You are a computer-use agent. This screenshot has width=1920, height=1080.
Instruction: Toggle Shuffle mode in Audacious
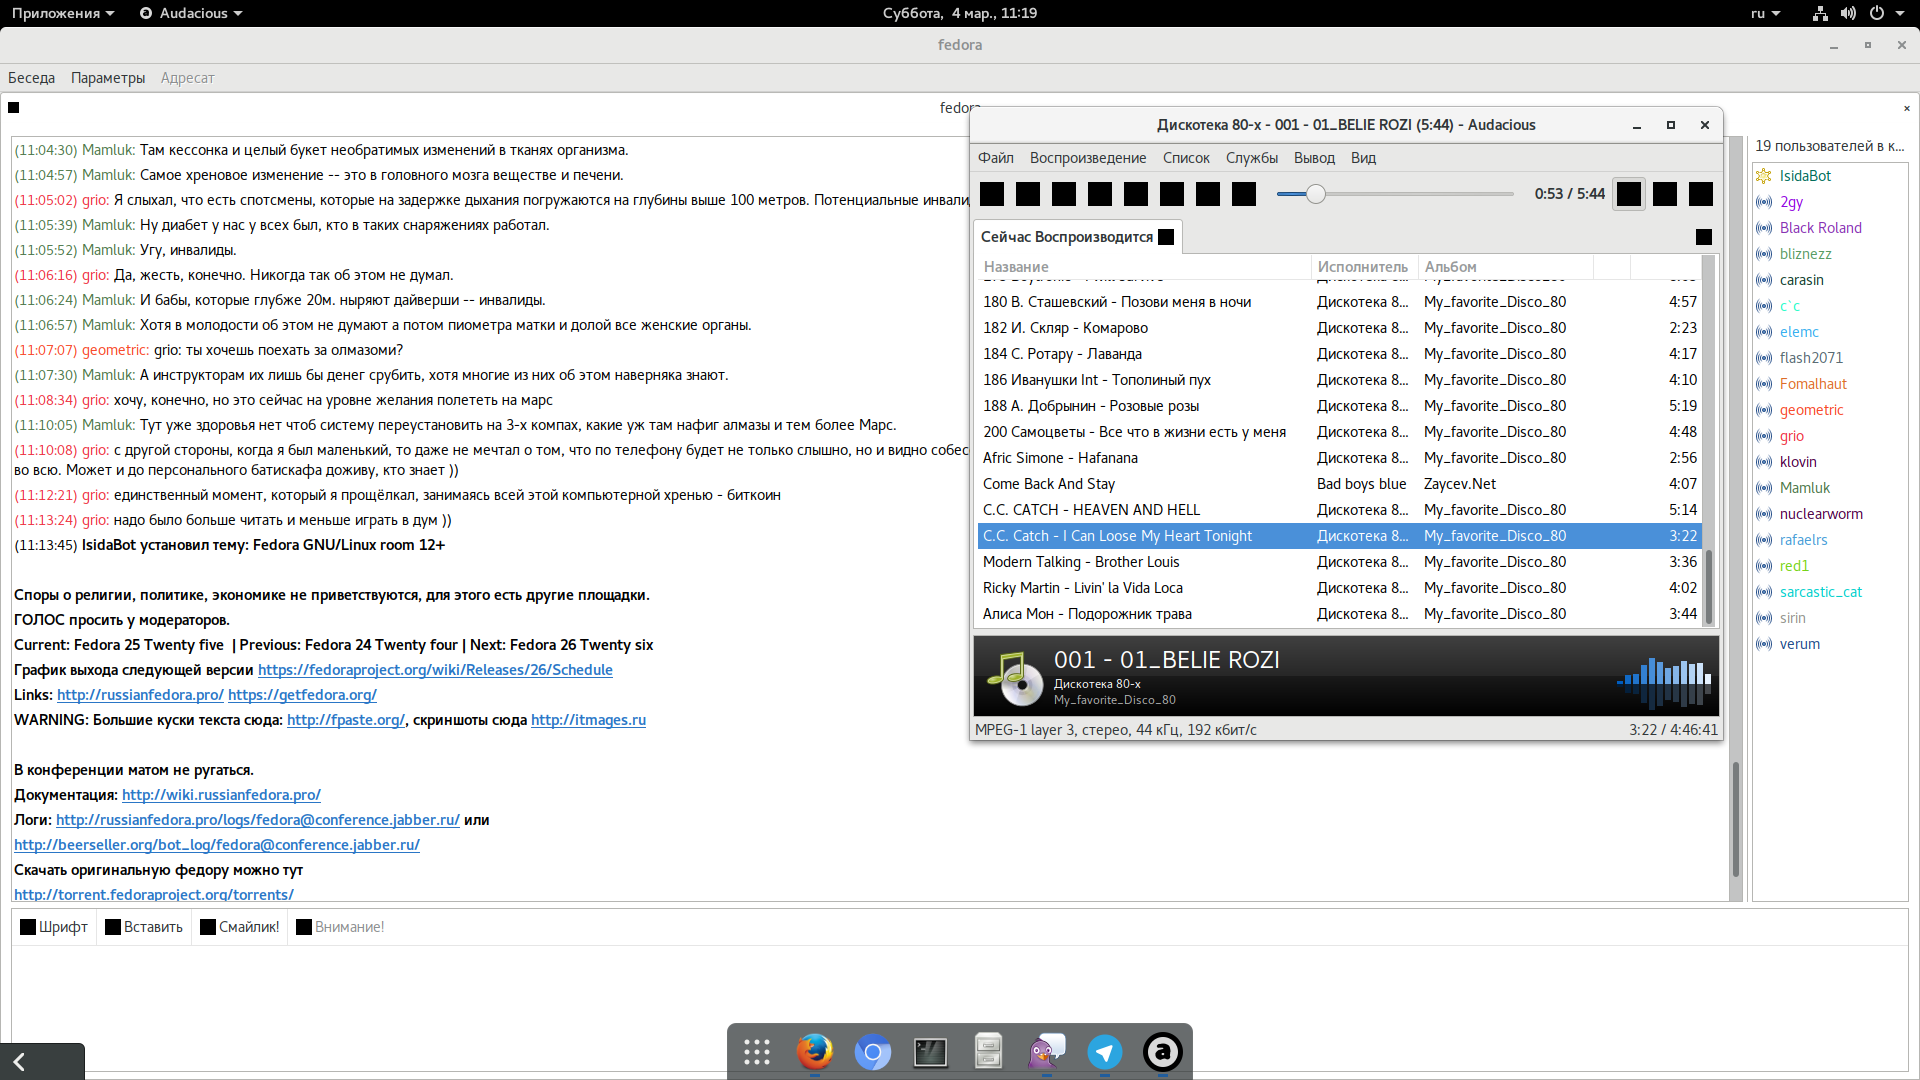(x=1665, y=194)
